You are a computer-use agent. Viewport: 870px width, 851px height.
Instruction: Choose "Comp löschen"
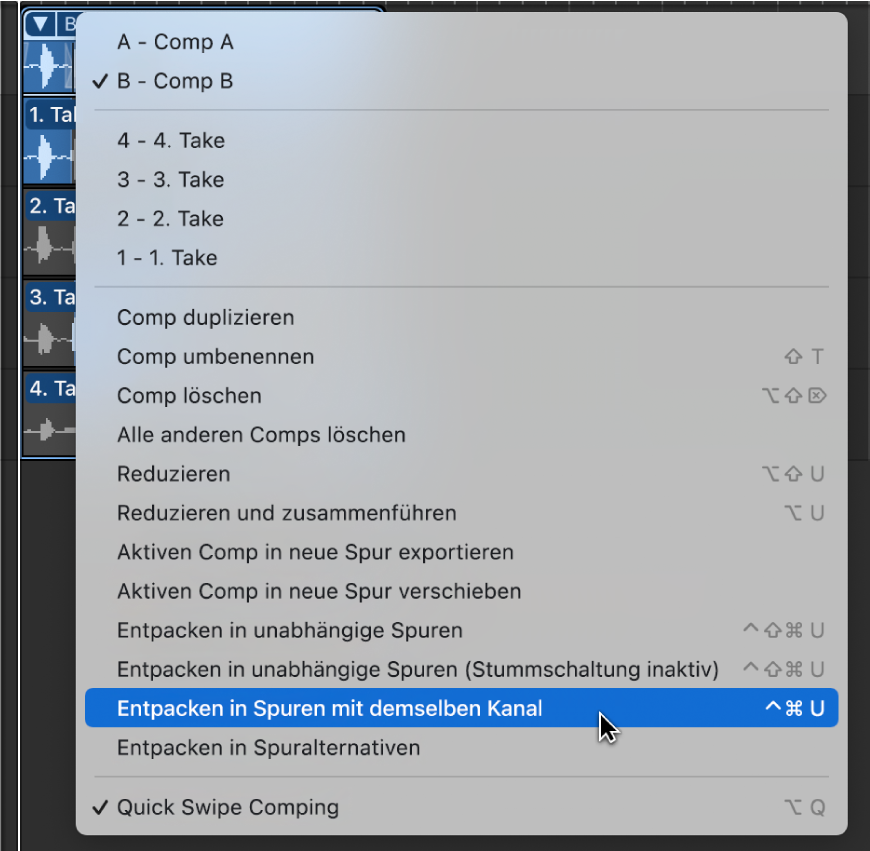pyautogui.click(x=189, y=395)
